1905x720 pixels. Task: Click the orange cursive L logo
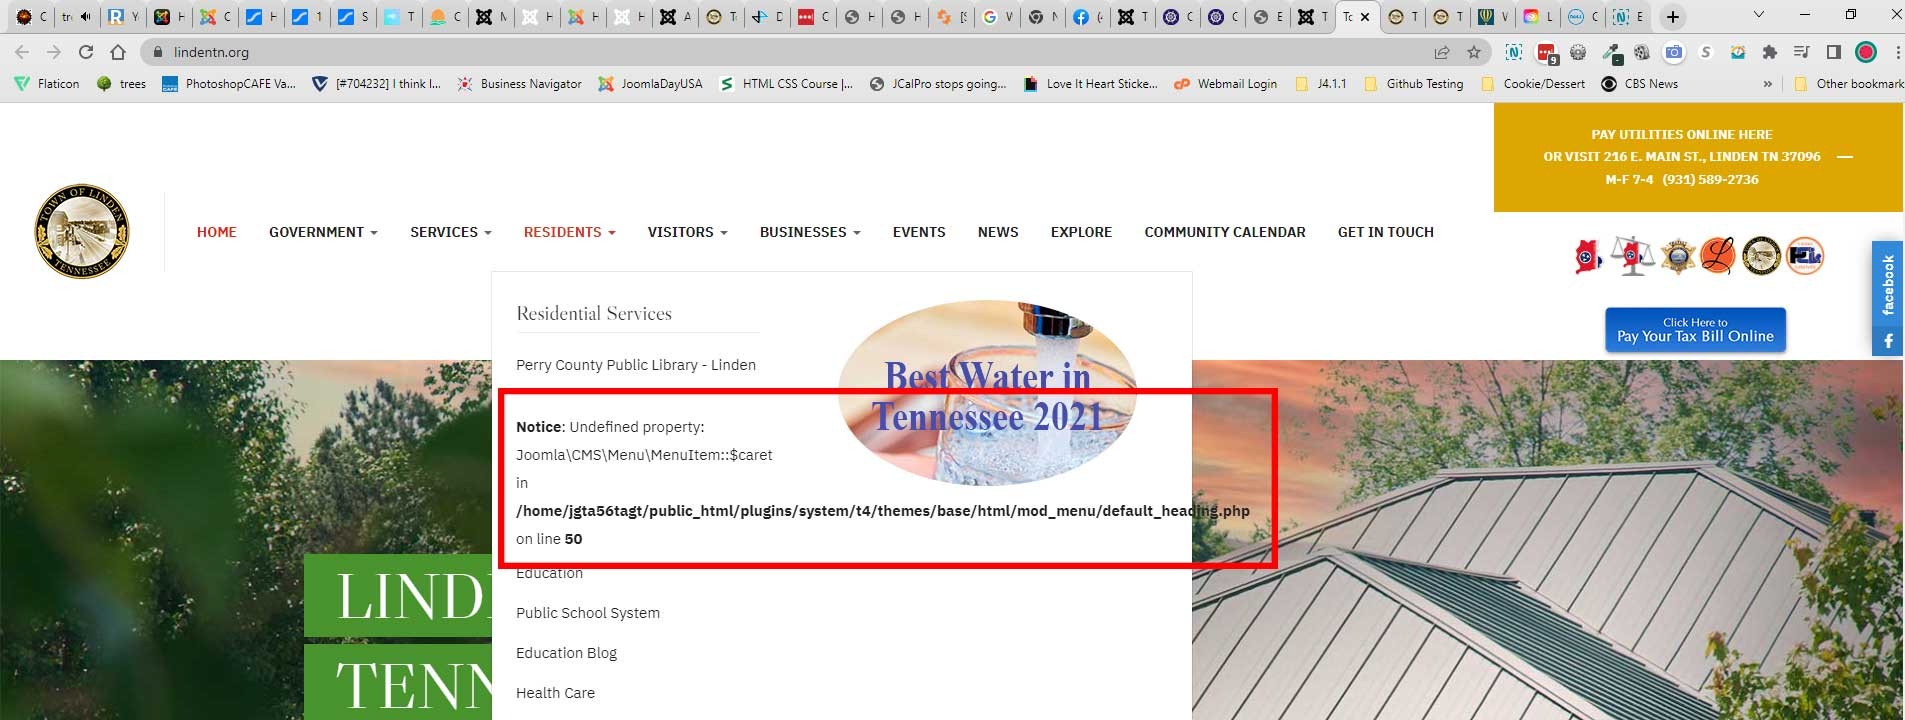tap(1718, 256)
